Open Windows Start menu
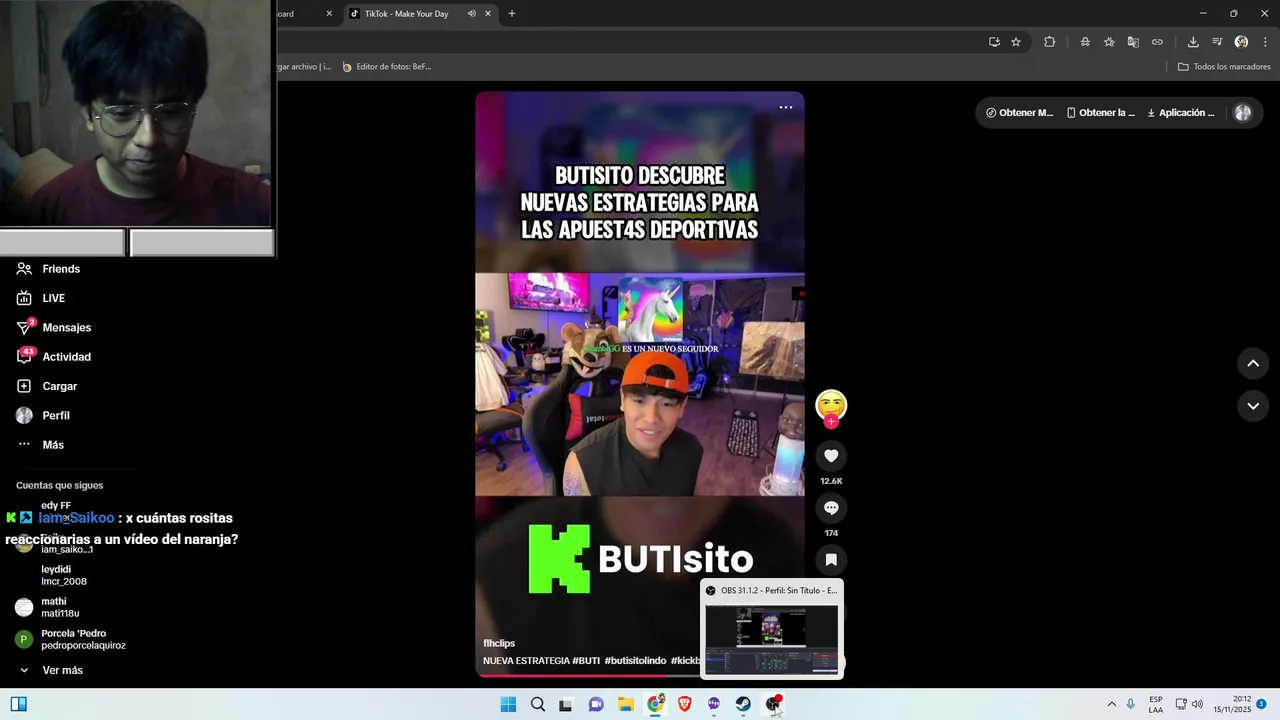1280x720 pixels. (x=508, y=704)
